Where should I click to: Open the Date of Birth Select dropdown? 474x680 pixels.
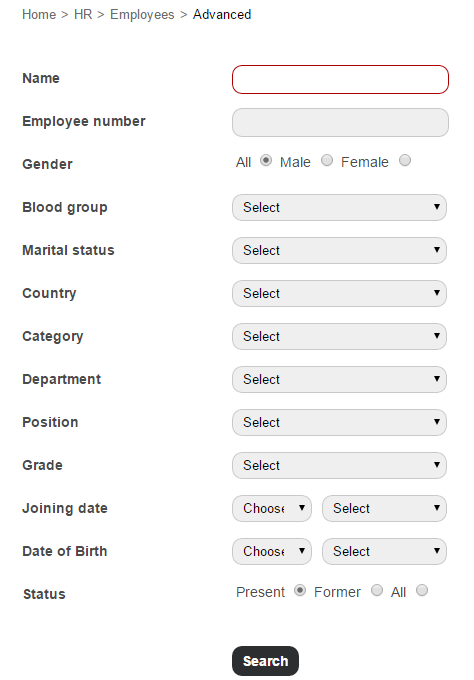point(384,551)
